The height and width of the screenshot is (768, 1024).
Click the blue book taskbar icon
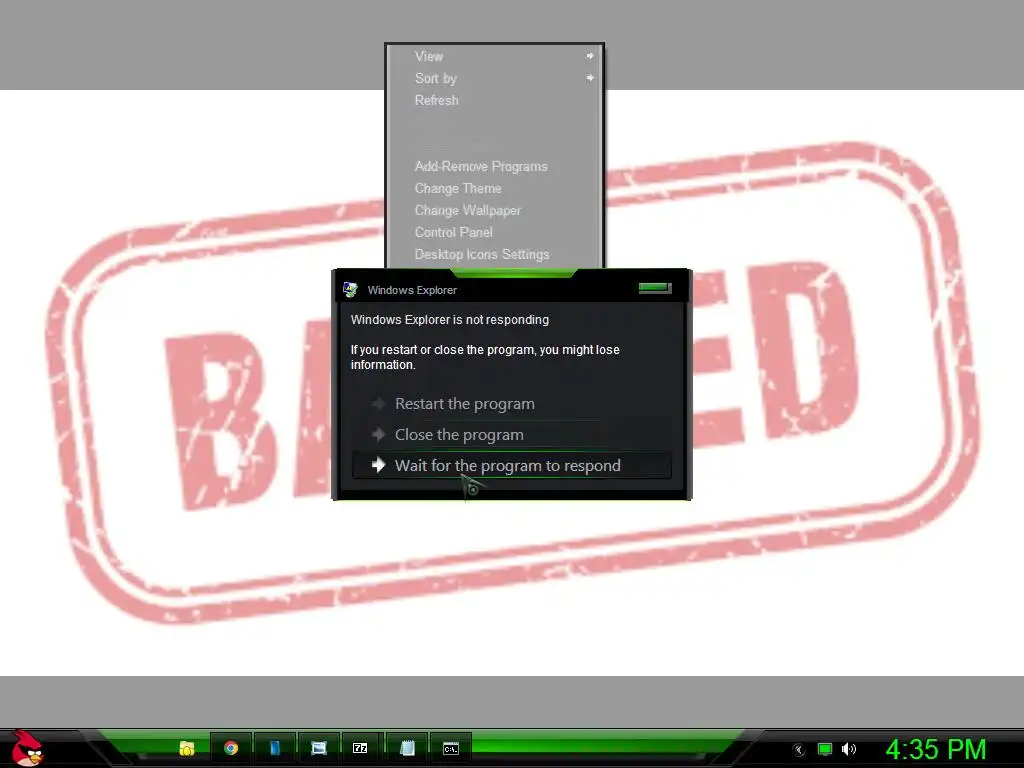[275, 748]
